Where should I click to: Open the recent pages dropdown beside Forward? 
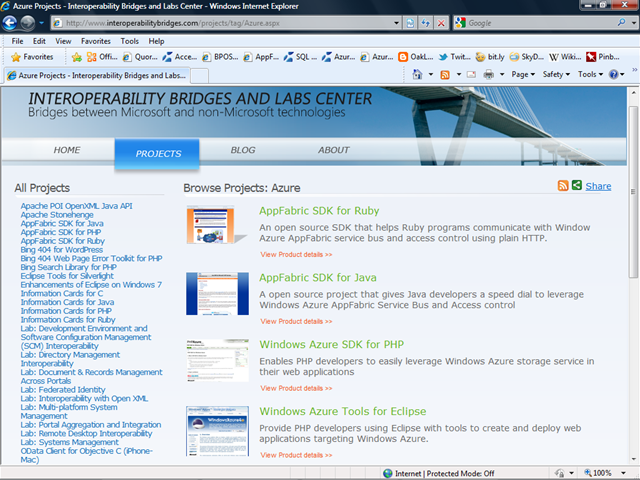[x=41, y=23]
